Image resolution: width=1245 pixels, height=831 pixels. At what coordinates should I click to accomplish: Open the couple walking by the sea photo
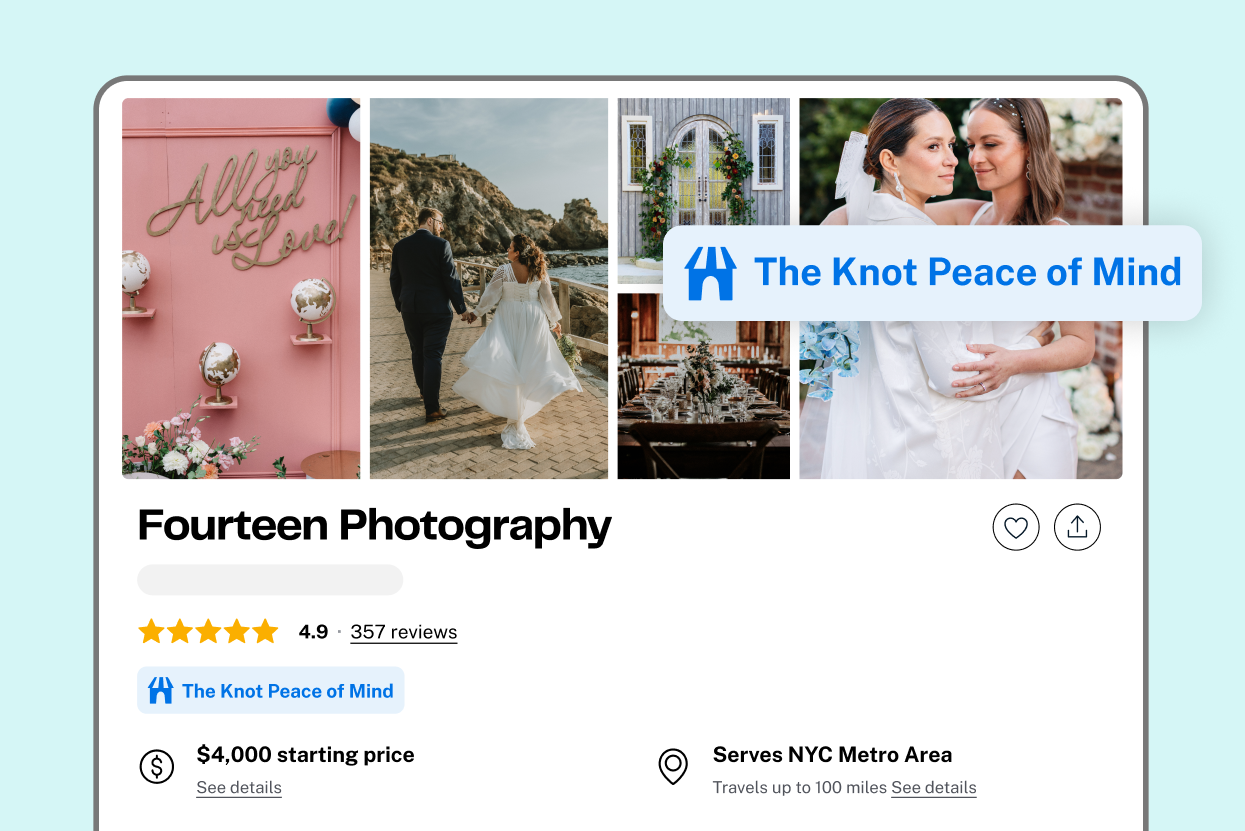point(489,288)
